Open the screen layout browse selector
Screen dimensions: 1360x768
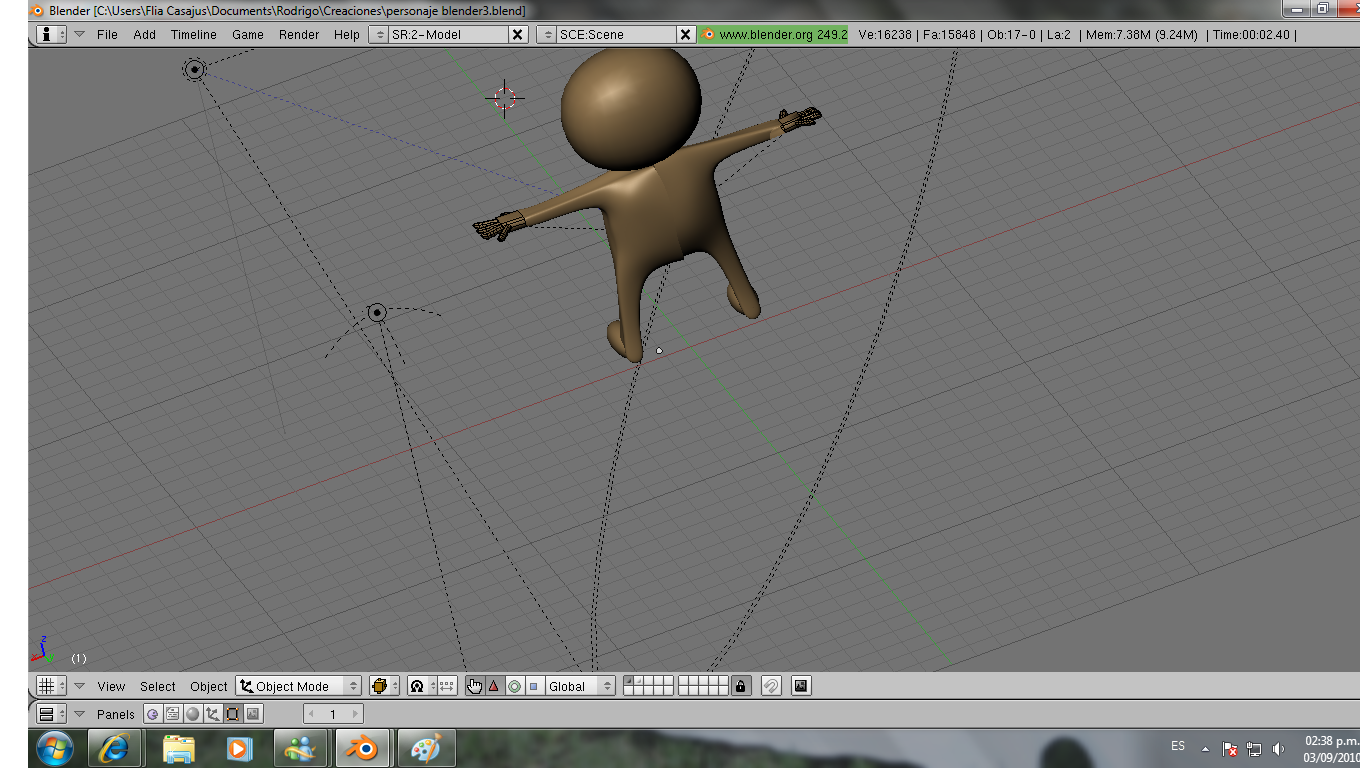coord(379,34)
